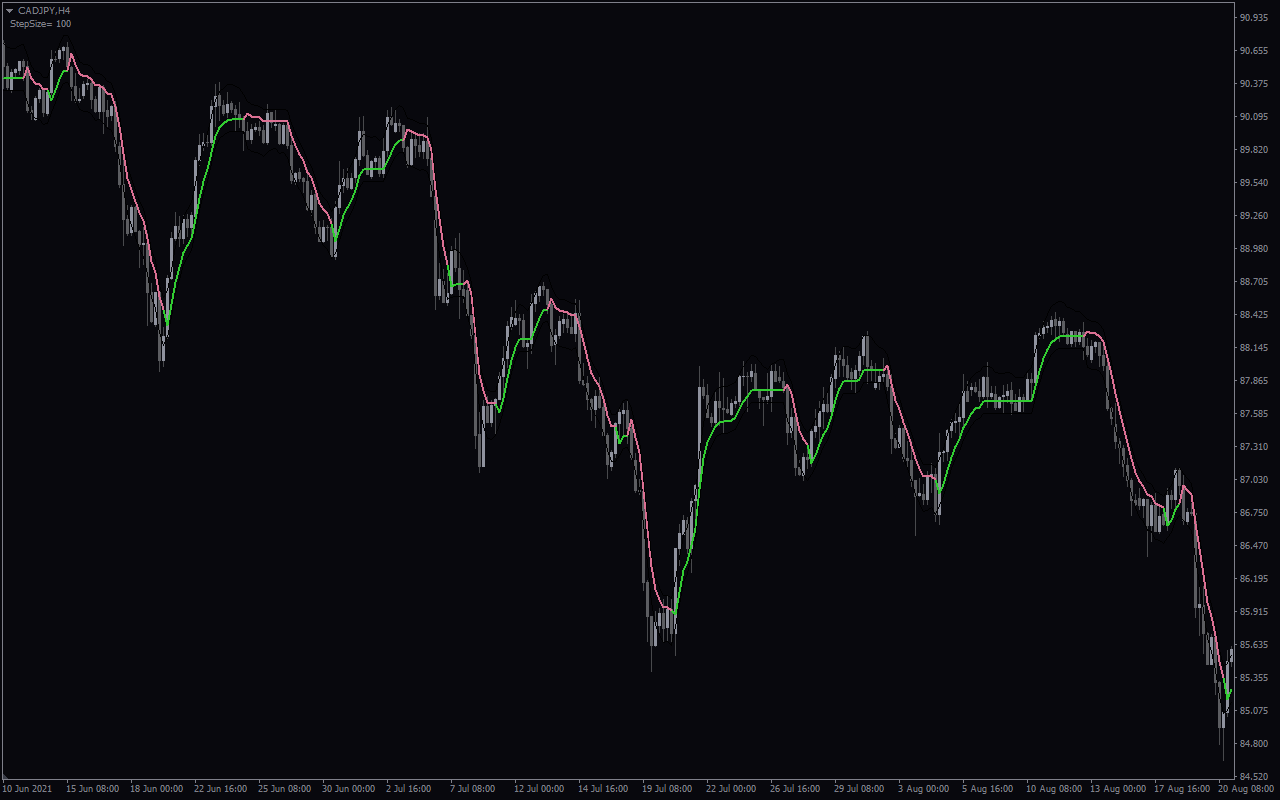The image size is (1280, 800).
Task: Select the 15 Jun 08:00 time label
Action: 93,789
